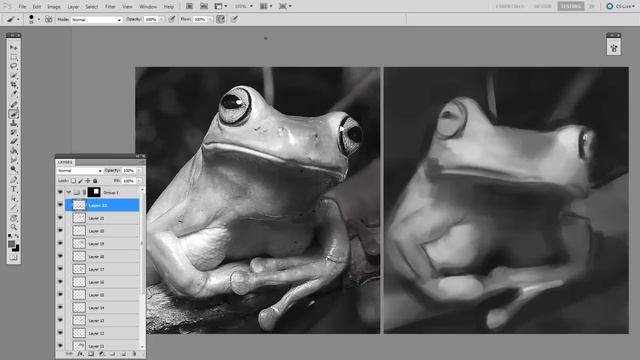Toggle Lock all padlock in Layers panel
640x360 pixels.
coord(95,180)
